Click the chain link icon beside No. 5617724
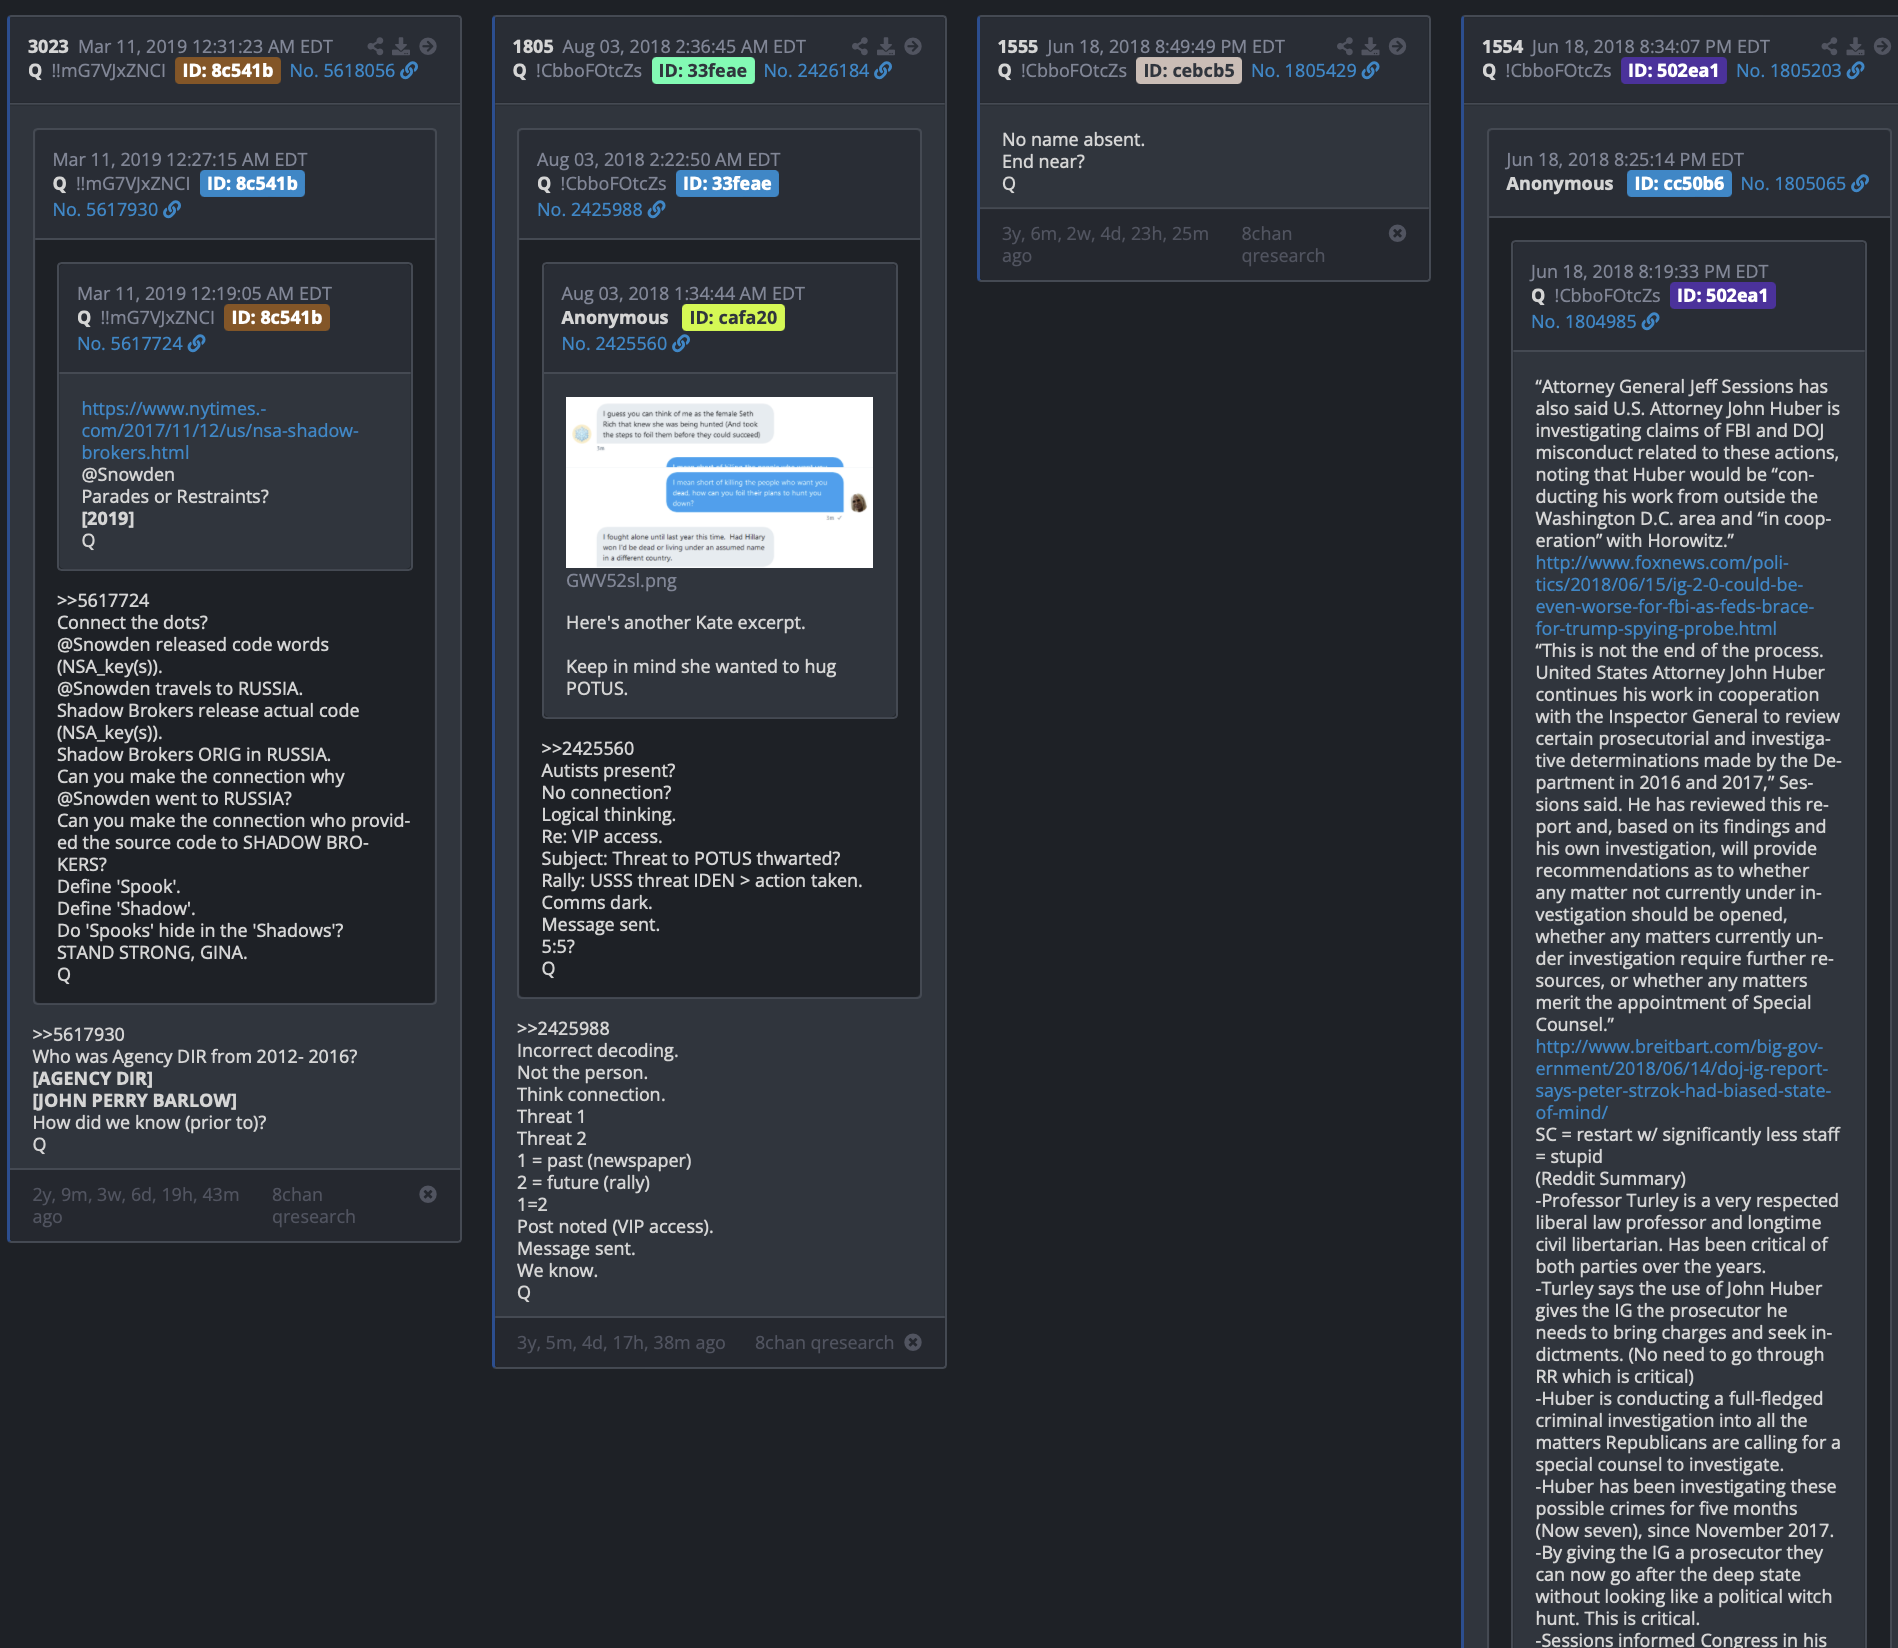This screenshot has width=1898, height=1648. tap(197, 343)
